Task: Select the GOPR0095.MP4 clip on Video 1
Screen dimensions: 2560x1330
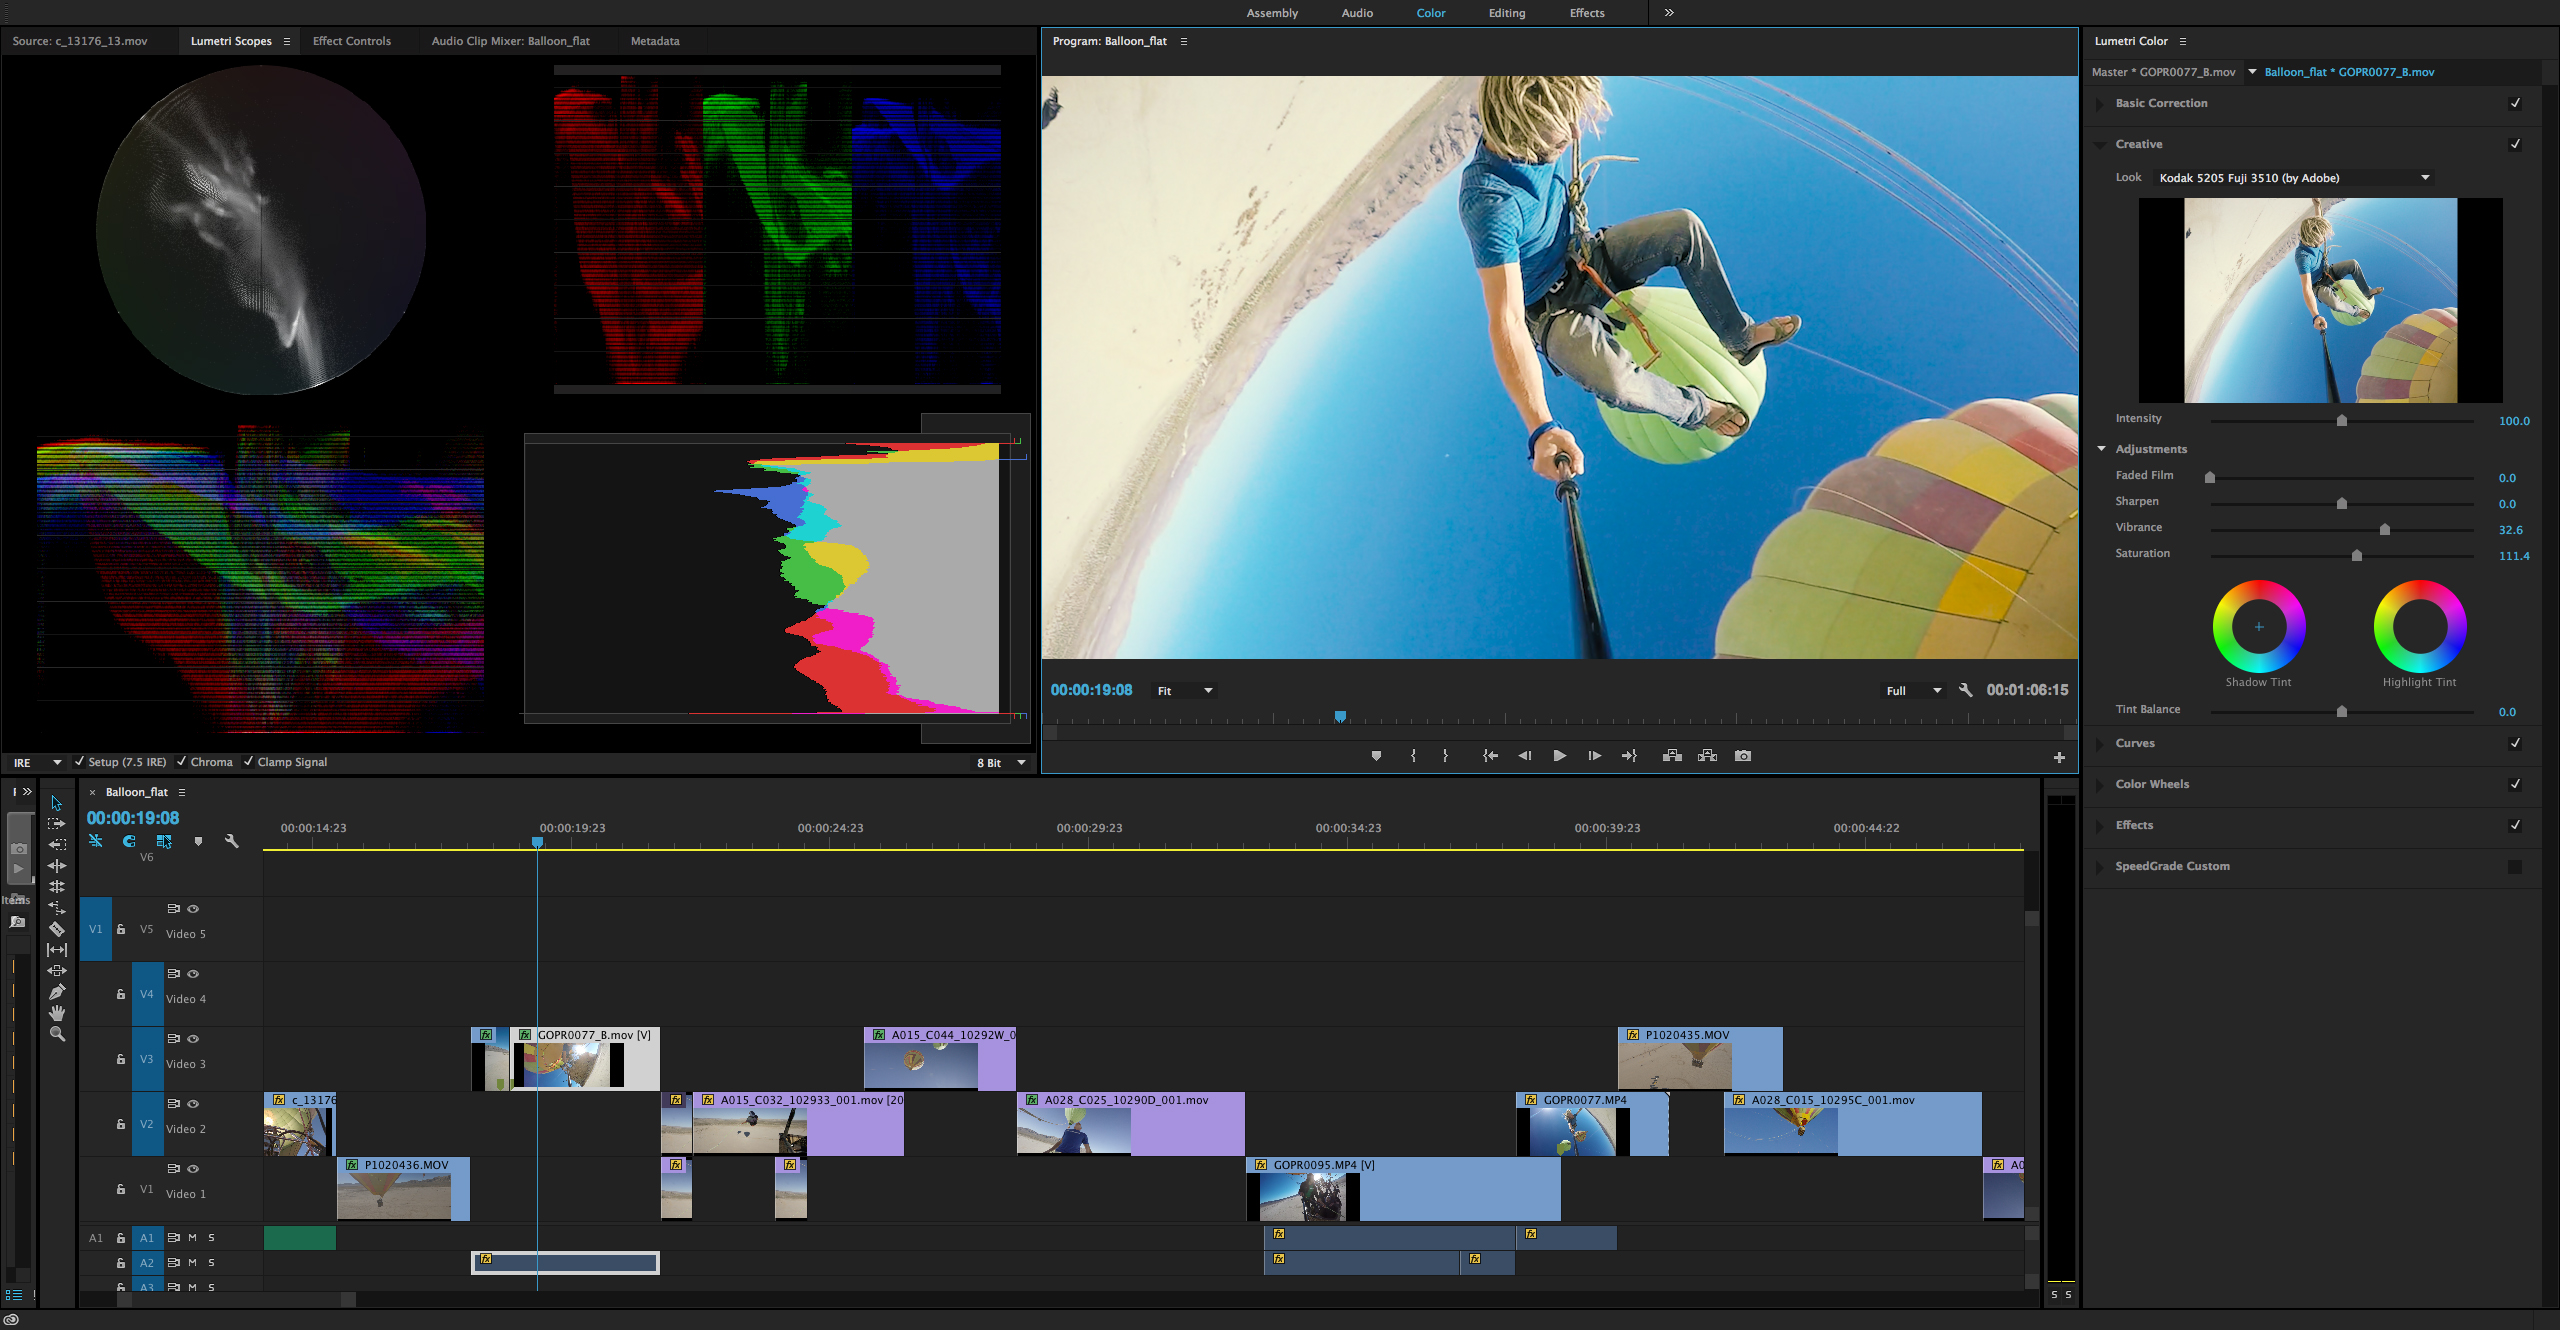Action: point(1403,1189)
